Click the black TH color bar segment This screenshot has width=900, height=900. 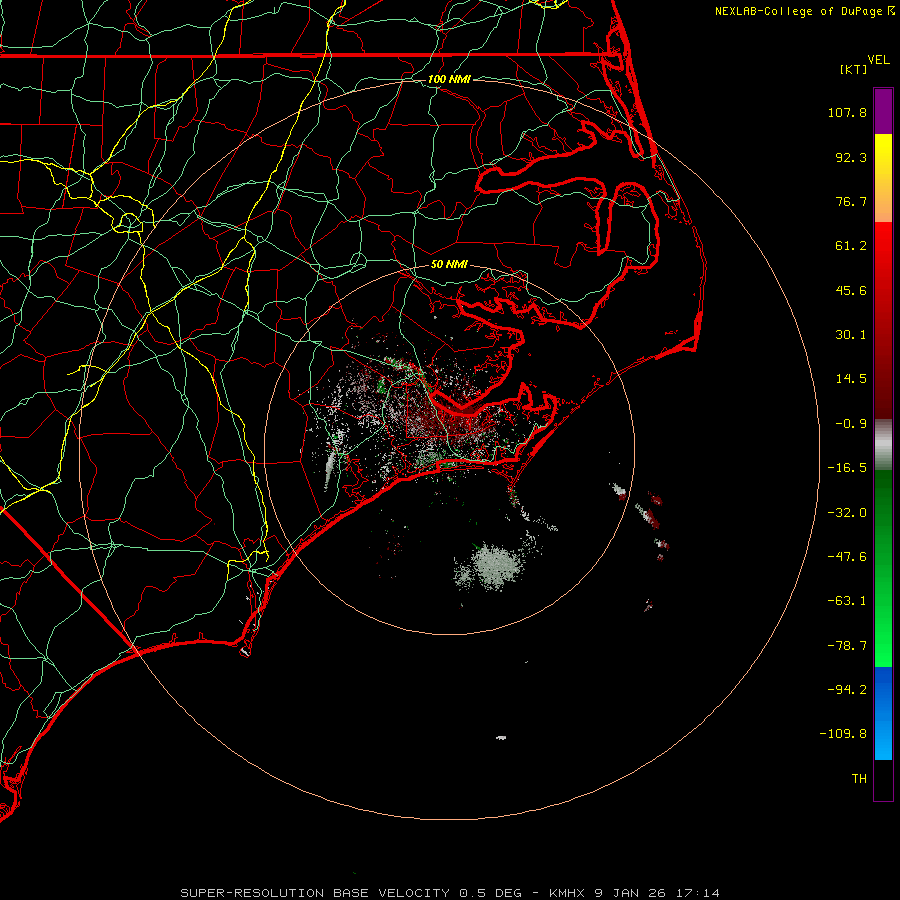pyautogui.click(x=883, y=779)
